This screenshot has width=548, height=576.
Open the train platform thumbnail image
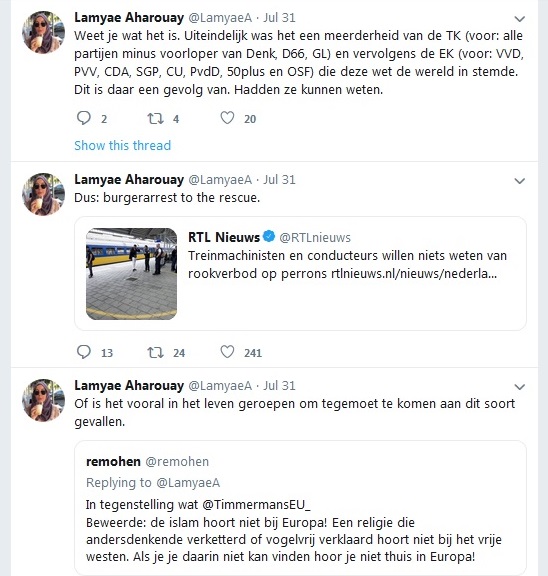131,274
